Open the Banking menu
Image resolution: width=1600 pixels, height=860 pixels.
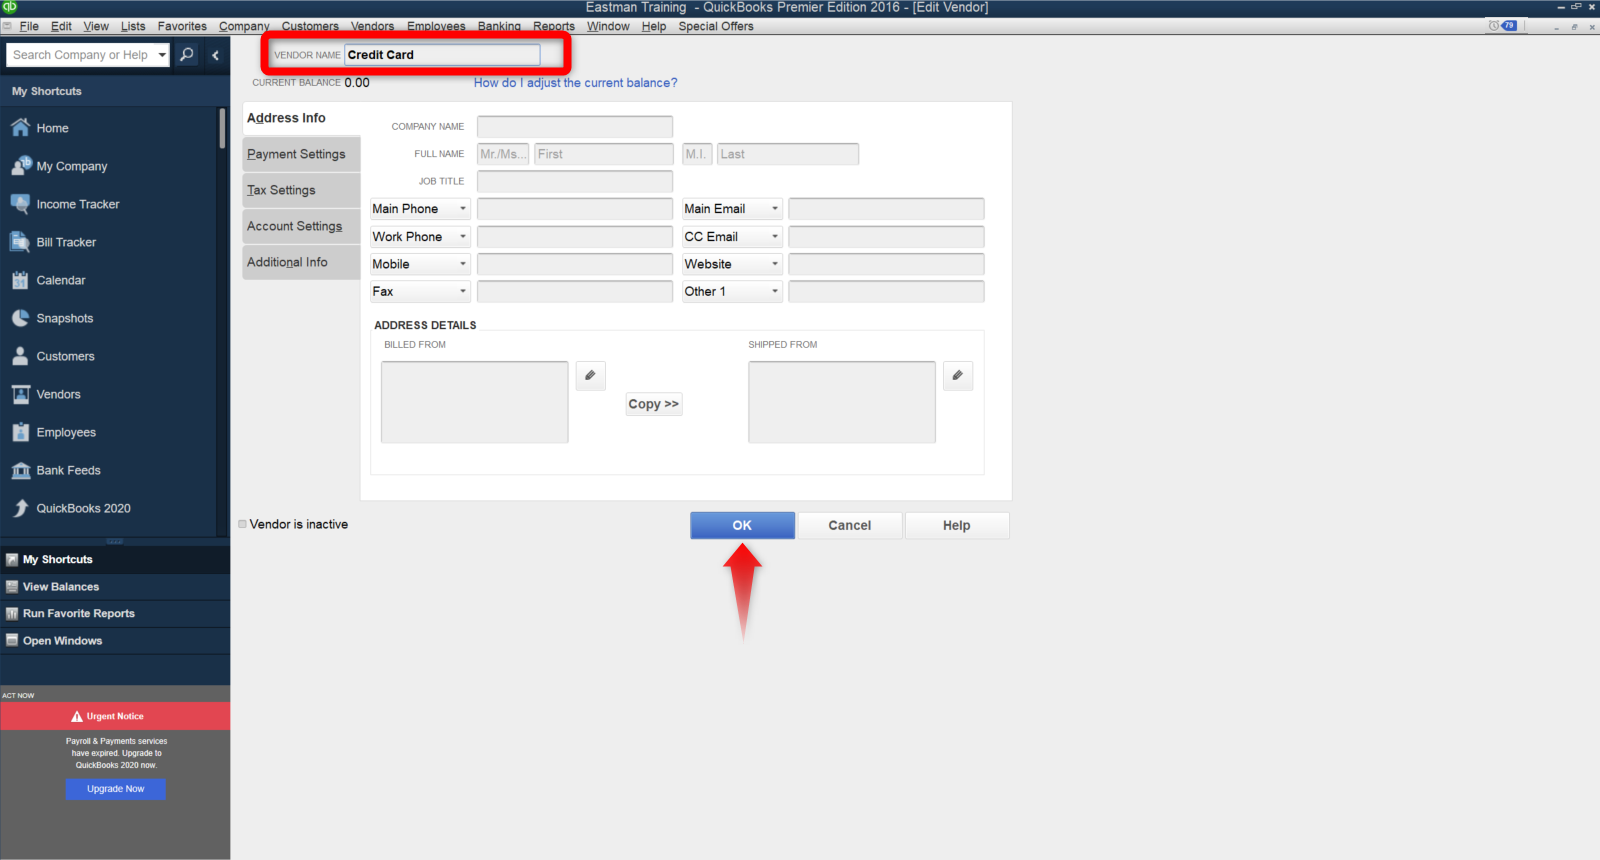pos(499,26)
